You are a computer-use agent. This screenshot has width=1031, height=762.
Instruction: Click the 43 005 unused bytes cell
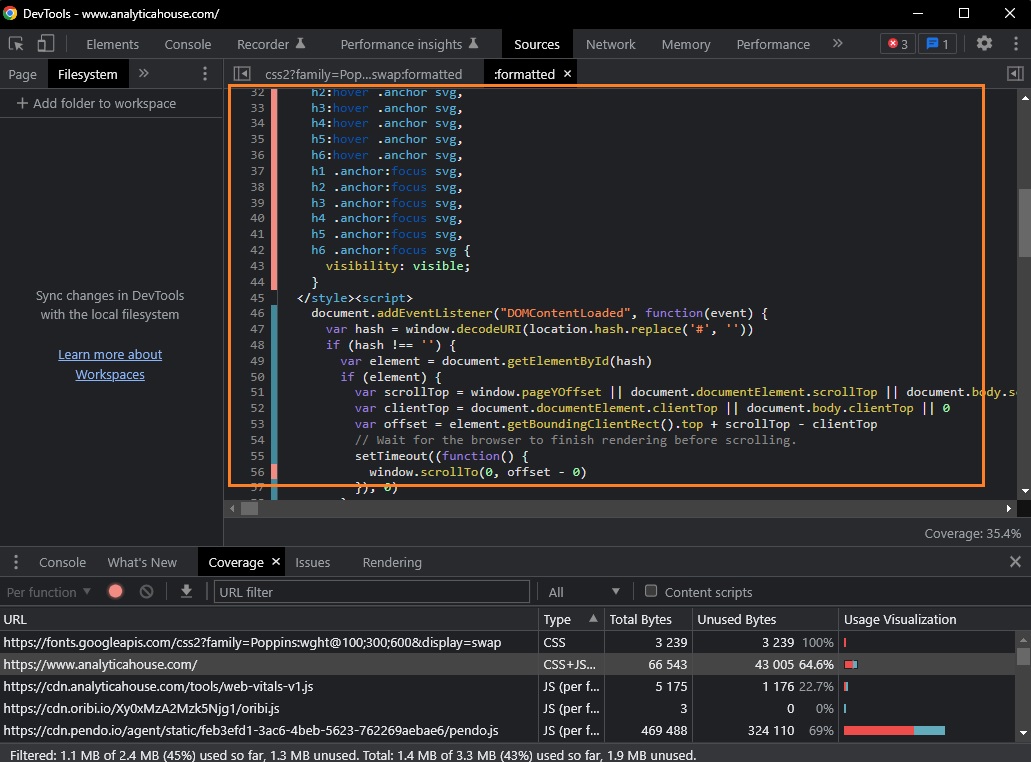[774, 665]
